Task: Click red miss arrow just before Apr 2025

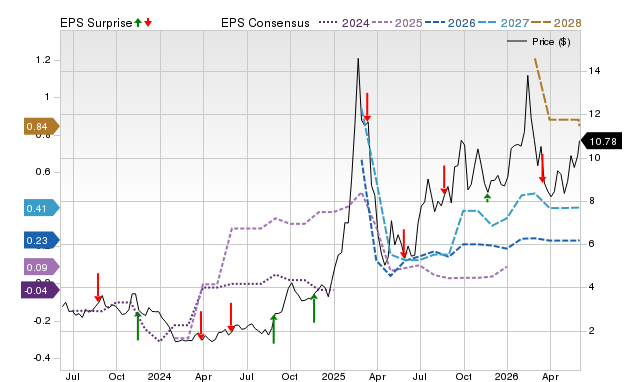Action: click(x=367, y=107)
